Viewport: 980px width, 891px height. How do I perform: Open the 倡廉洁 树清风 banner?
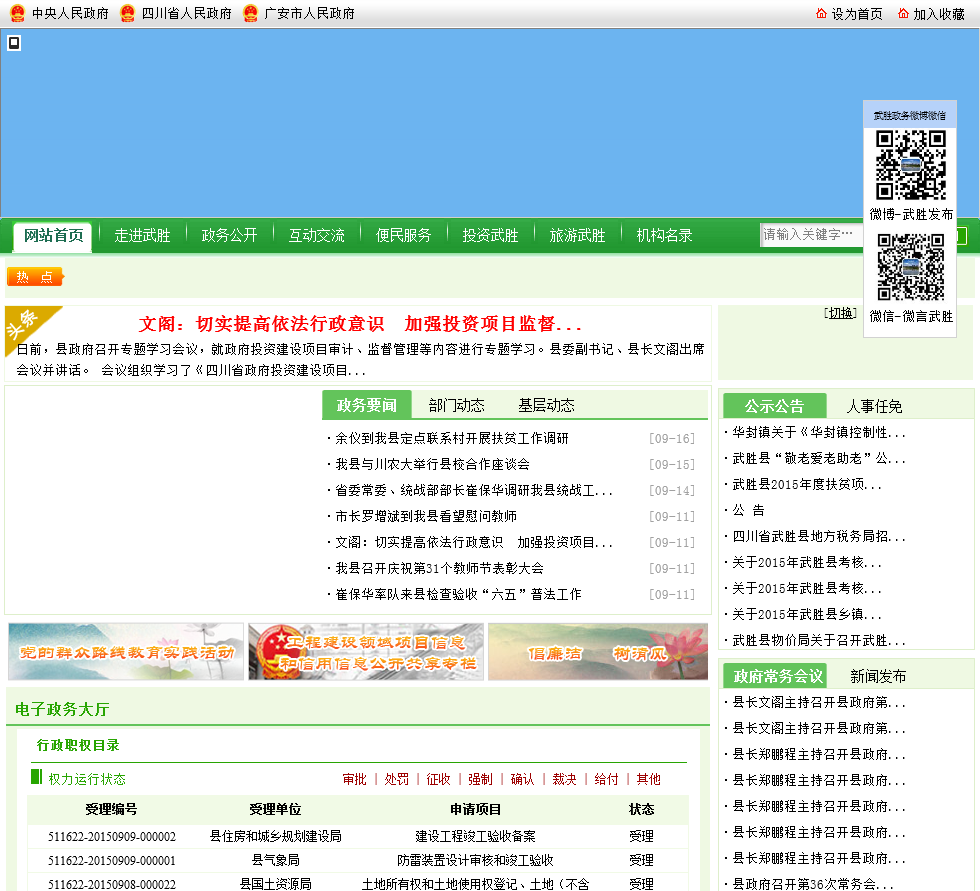597,652
